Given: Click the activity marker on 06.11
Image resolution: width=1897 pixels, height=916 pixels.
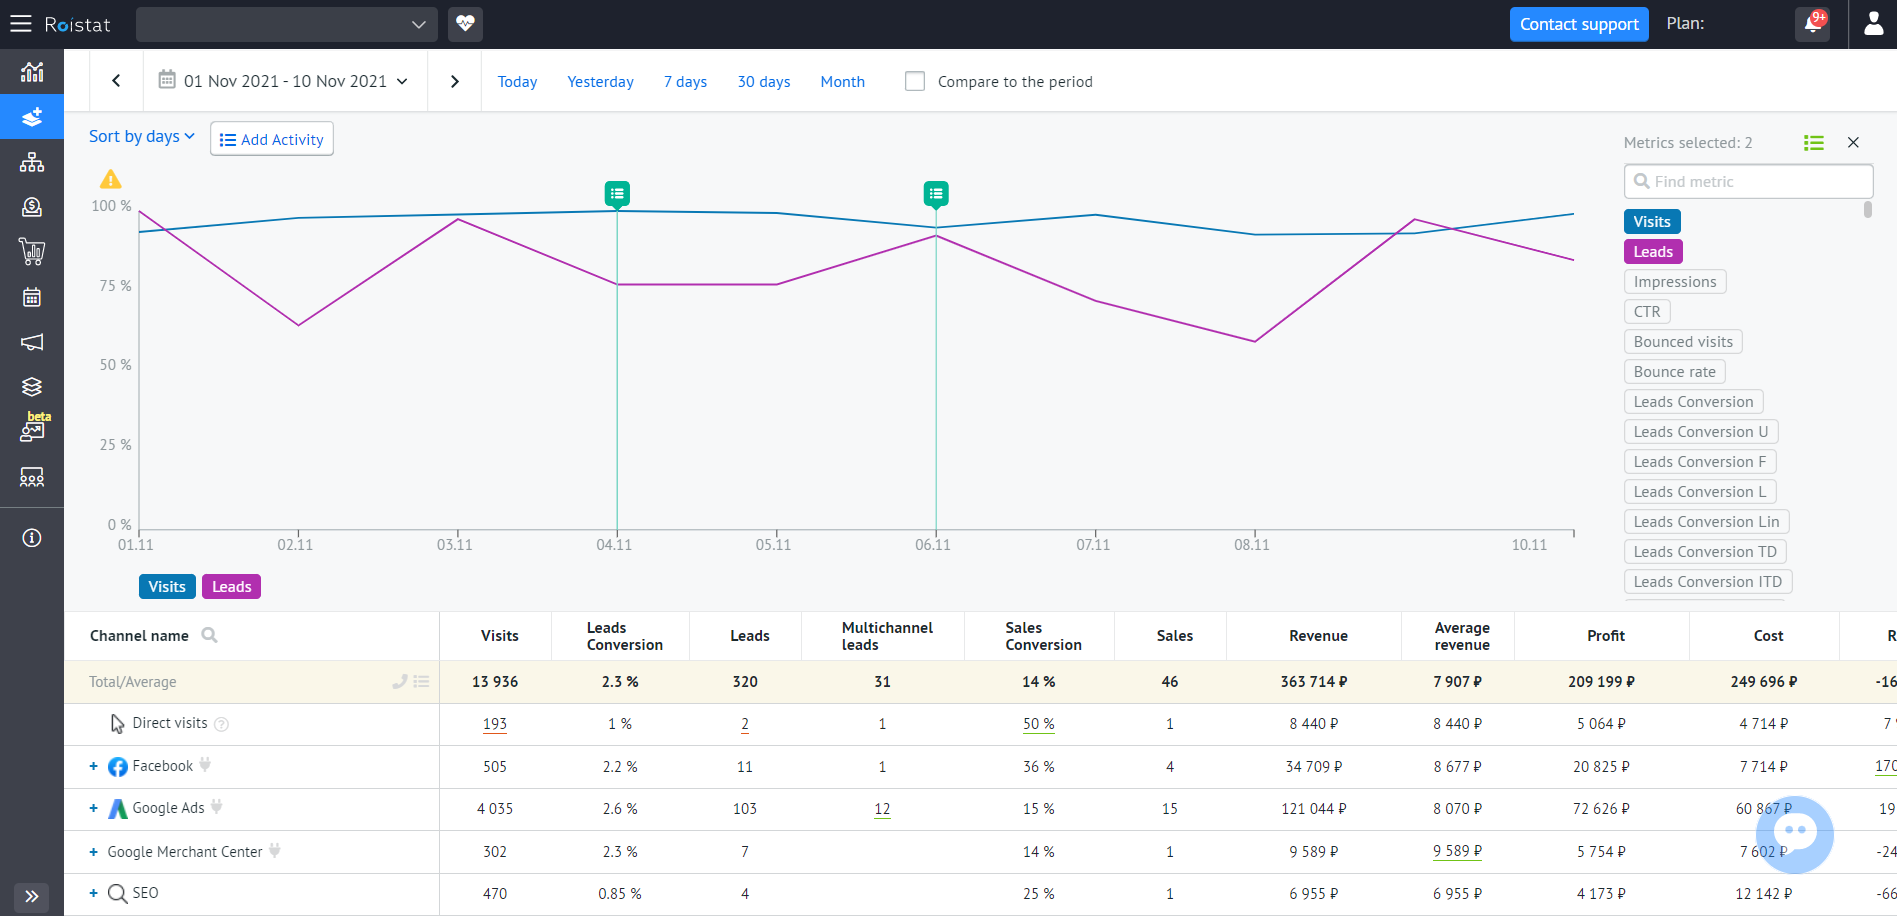Looking at the screenshot, I should (x=936, y=194).
